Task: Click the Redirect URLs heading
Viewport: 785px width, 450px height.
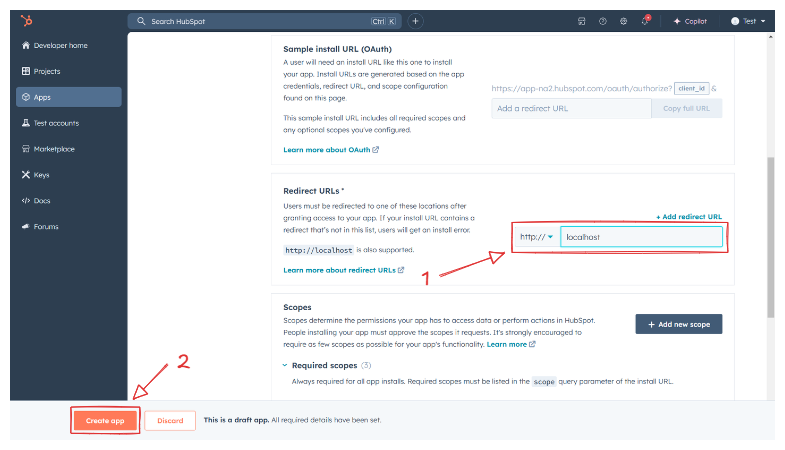Action: (313, 191)
